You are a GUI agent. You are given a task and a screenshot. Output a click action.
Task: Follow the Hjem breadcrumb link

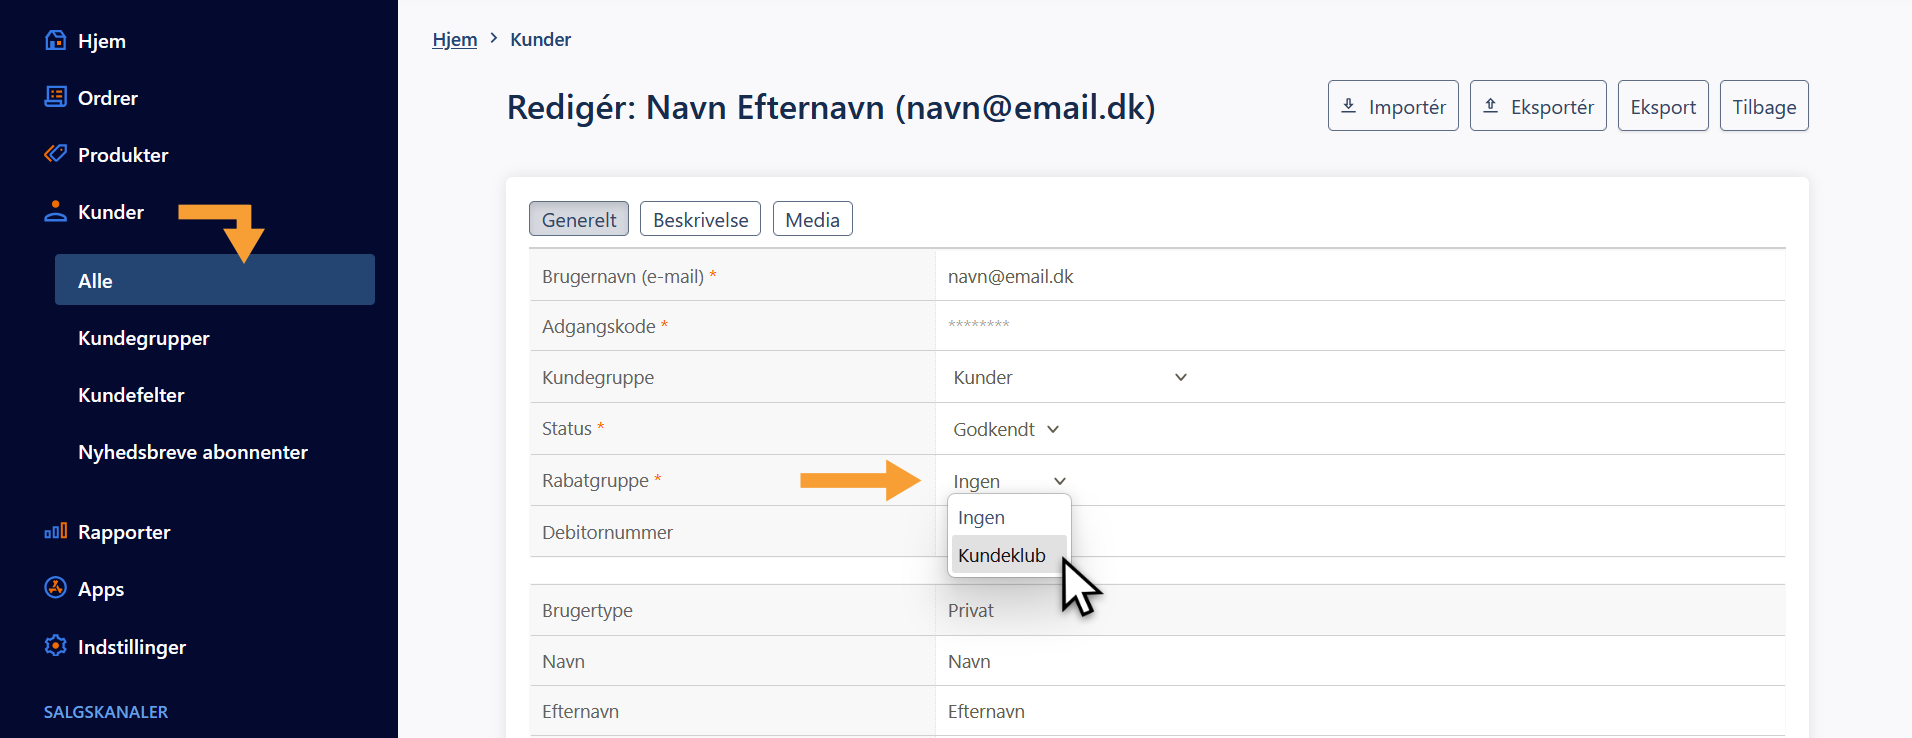click(454, 40)
